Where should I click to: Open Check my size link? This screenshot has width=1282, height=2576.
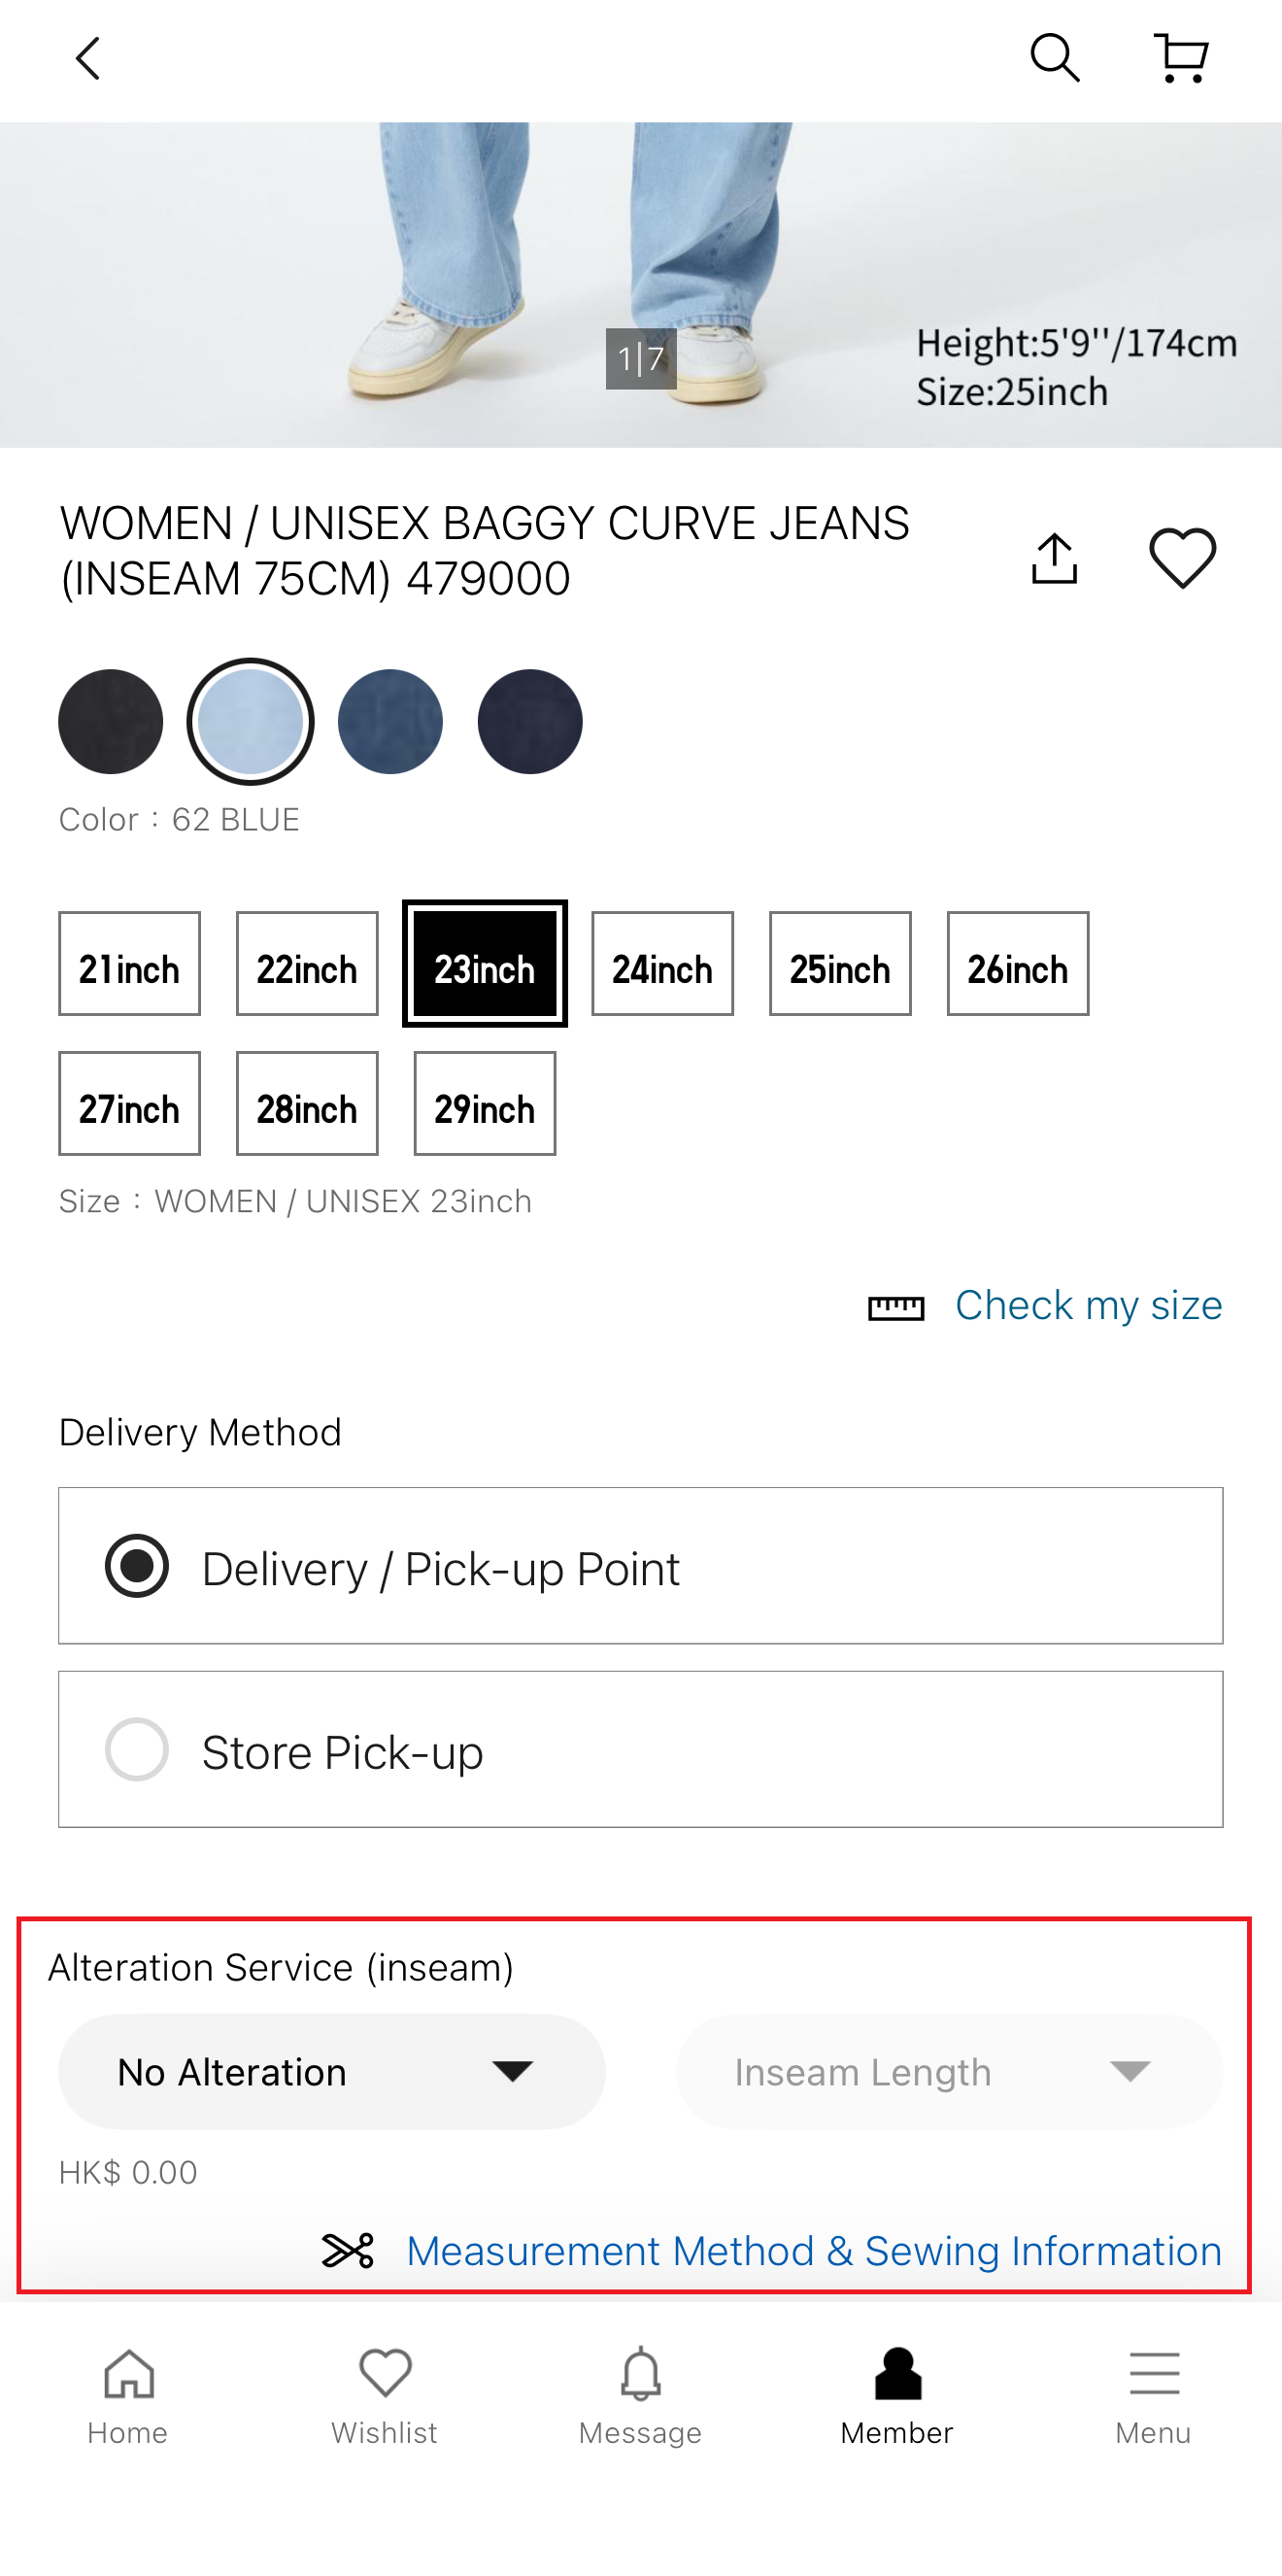1088,1305
